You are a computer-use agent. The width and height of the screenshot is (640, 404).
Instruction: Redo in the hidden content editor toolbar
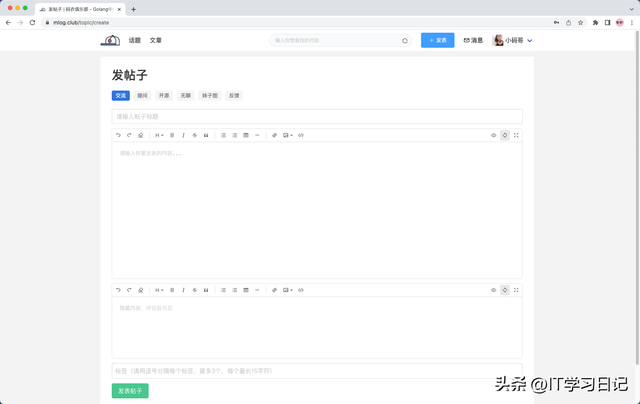tap(129, 290)
